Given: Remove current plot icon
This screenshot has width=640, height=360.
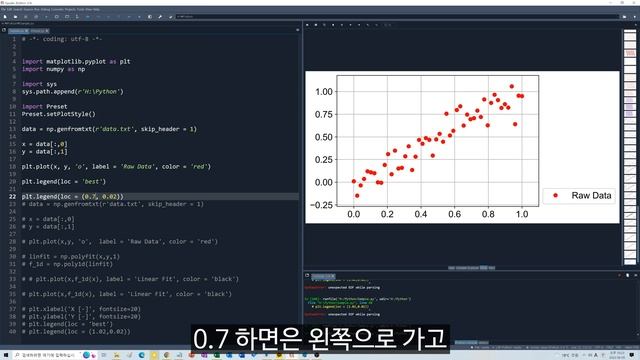Looking at the screenshot, I should coord(333,25).
